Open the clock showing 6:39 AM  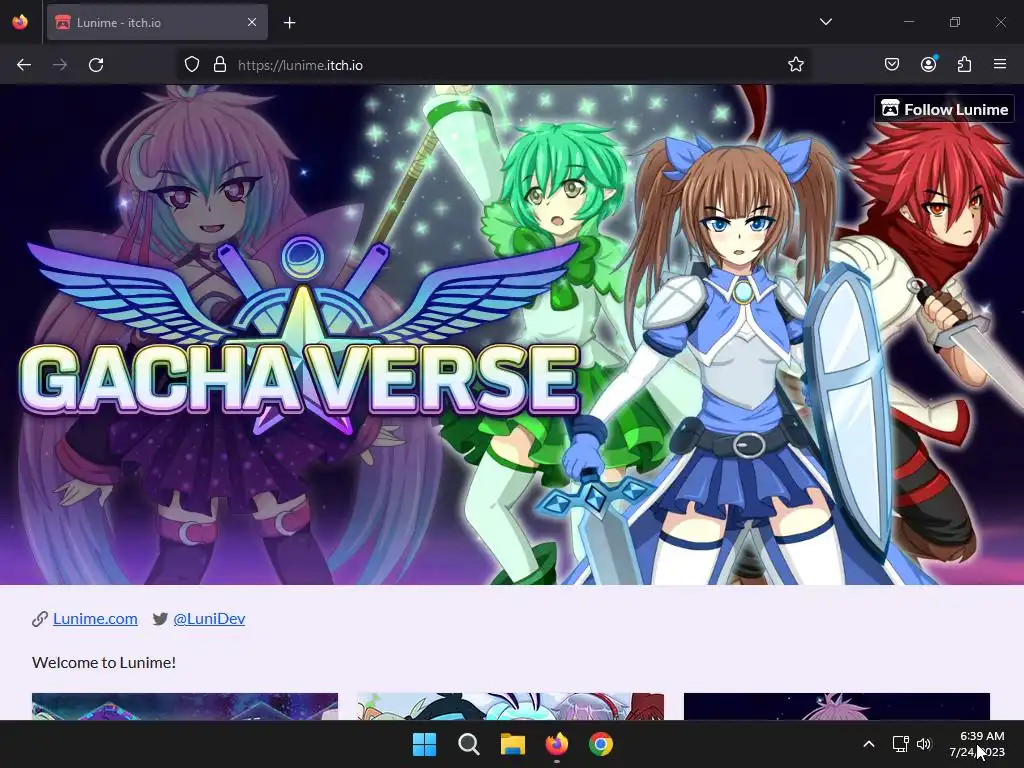click(x=977, y=744)
